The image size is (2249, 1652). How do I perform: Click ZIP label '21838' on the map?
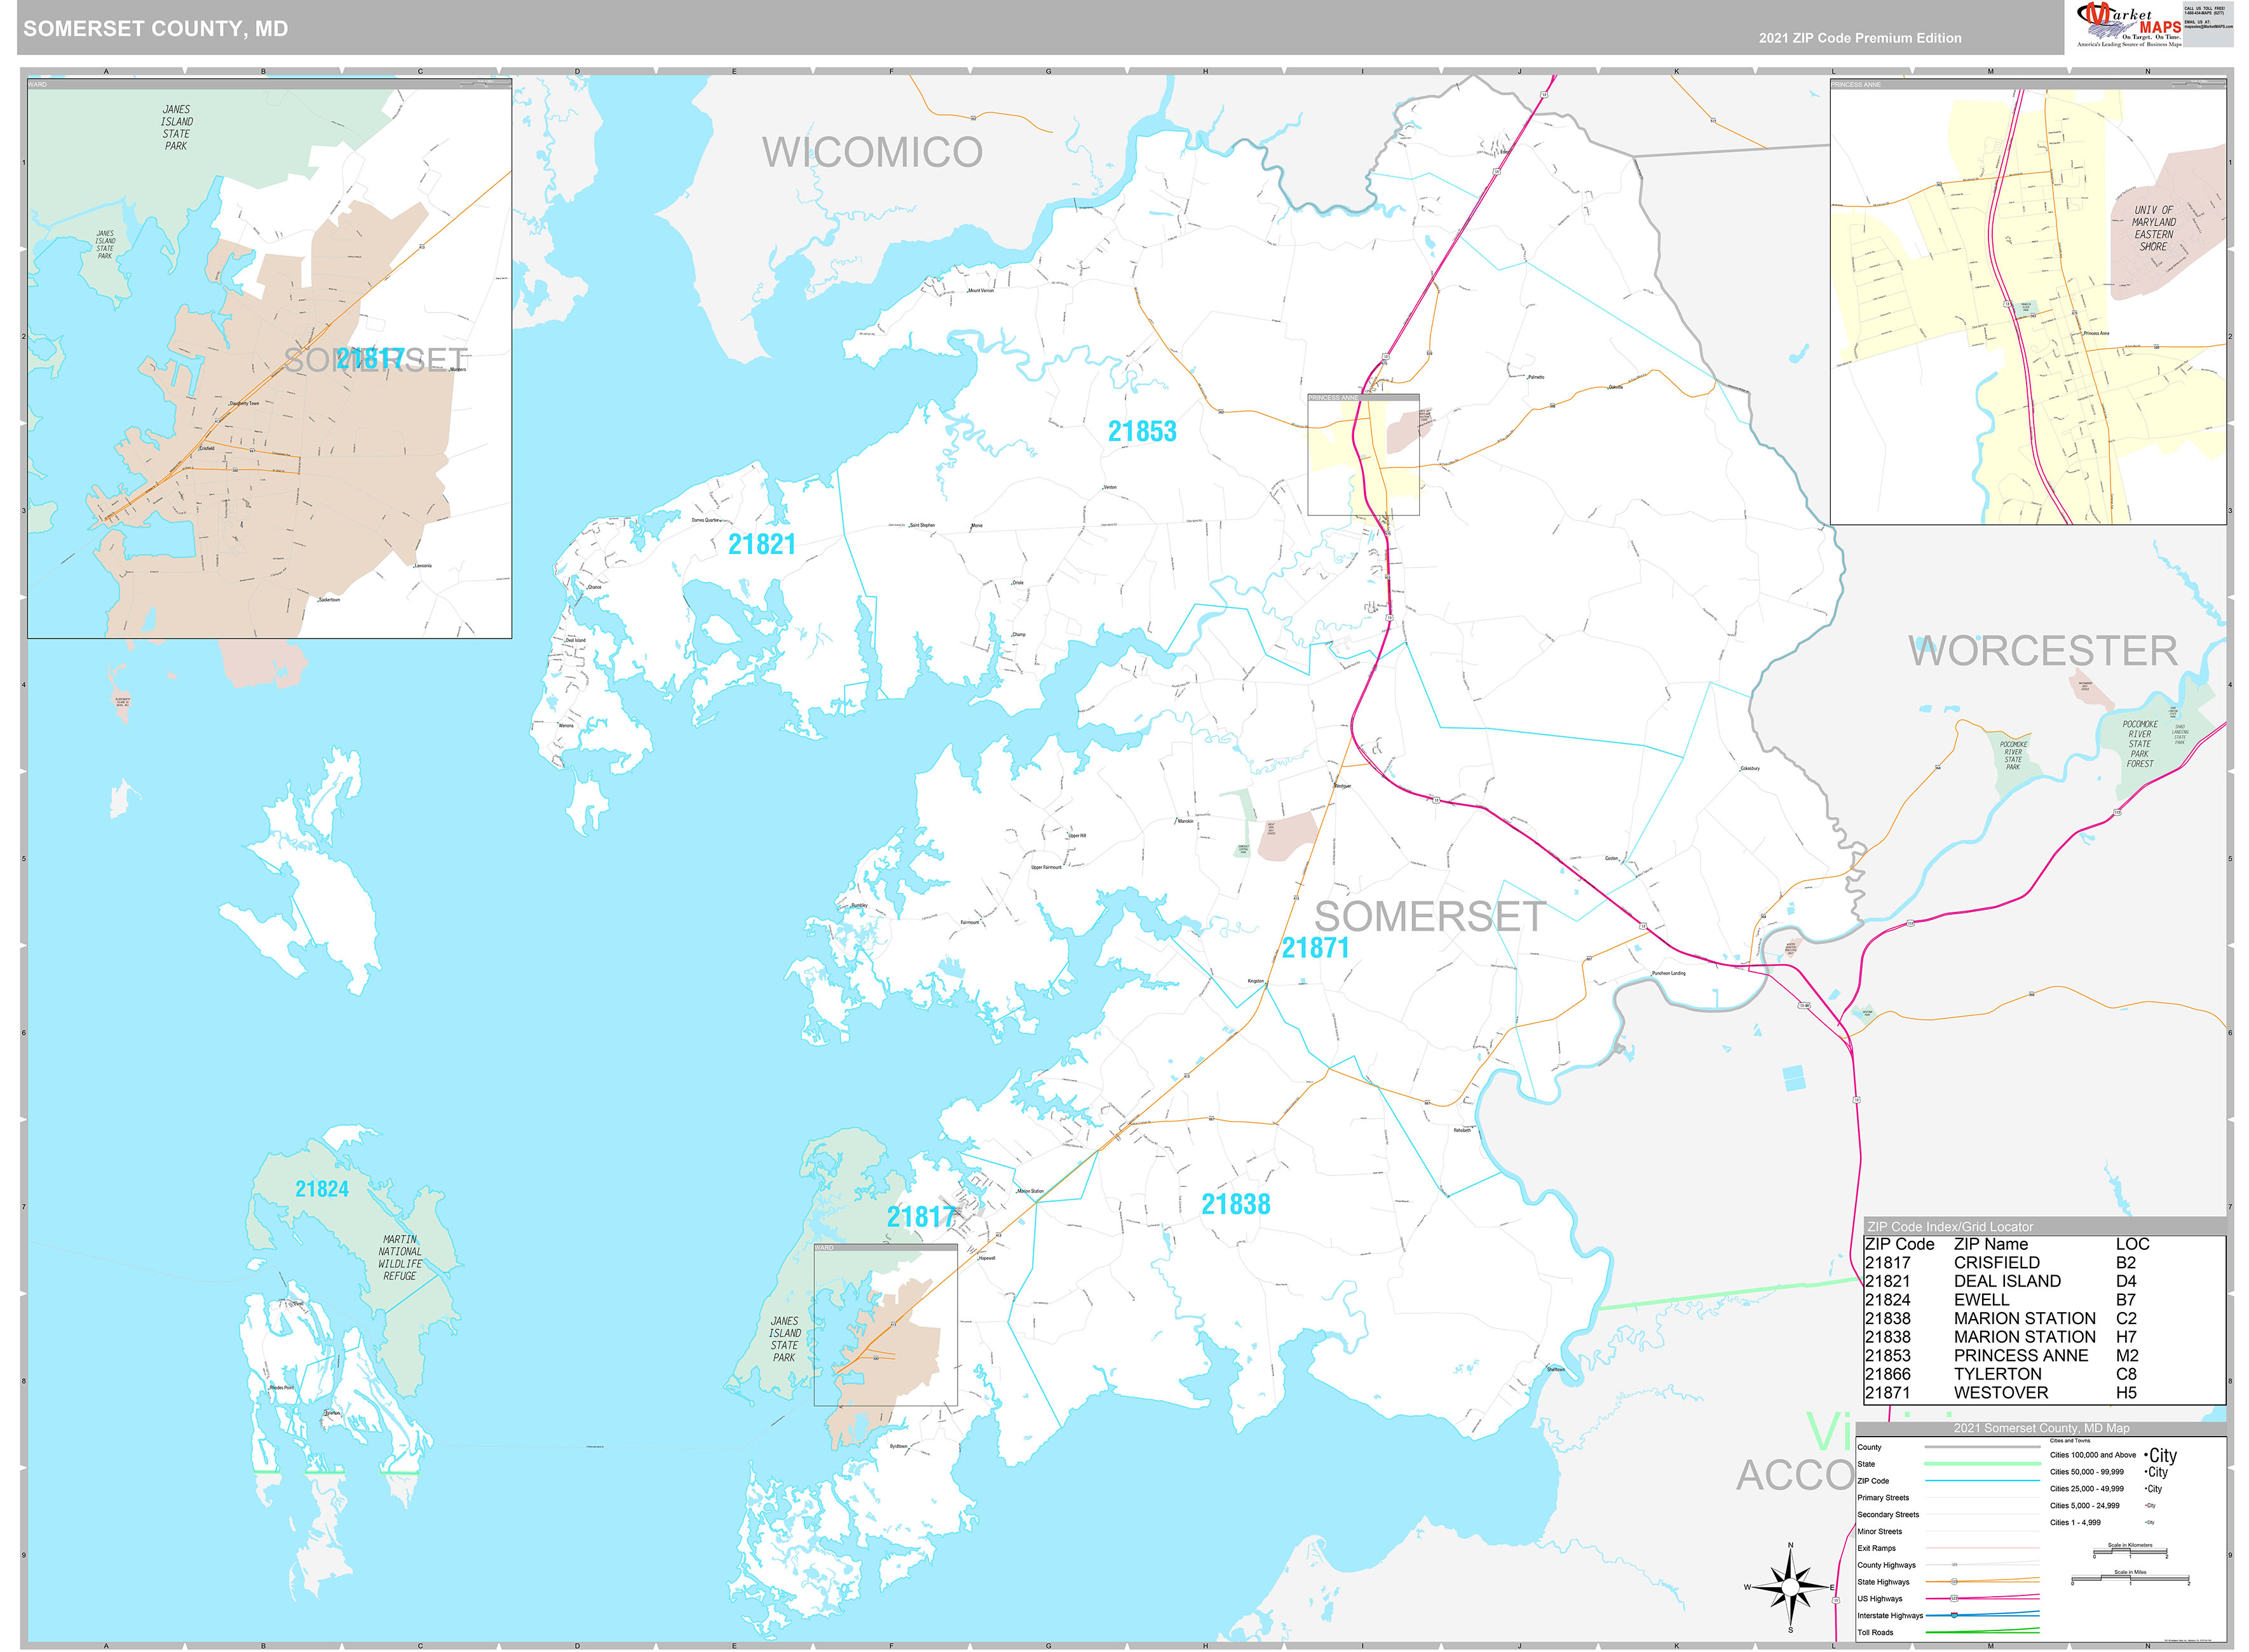pos(1235,1204)
